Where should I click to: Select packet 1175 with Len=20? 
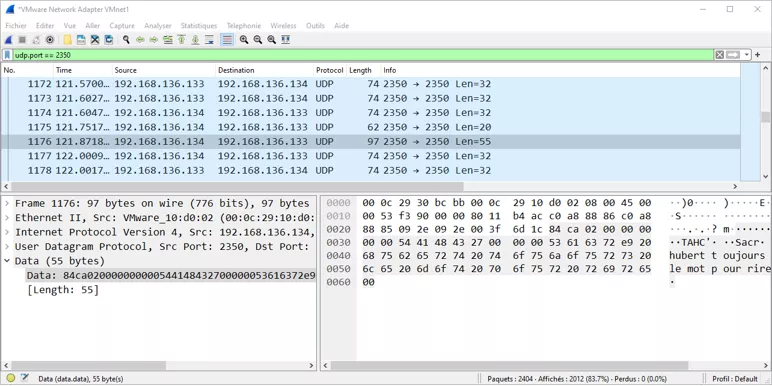tap(370, 127)
